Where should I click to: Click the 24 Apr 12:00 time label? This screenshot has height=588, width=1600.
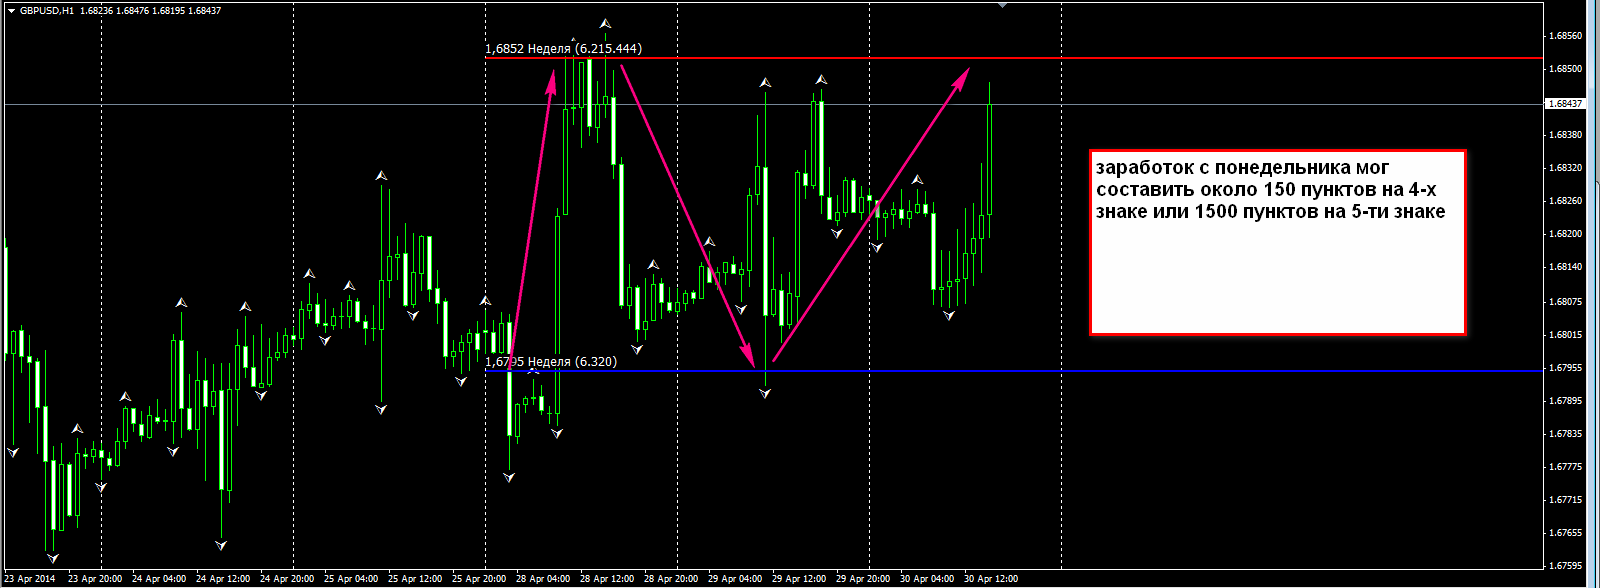coord(223,579)
